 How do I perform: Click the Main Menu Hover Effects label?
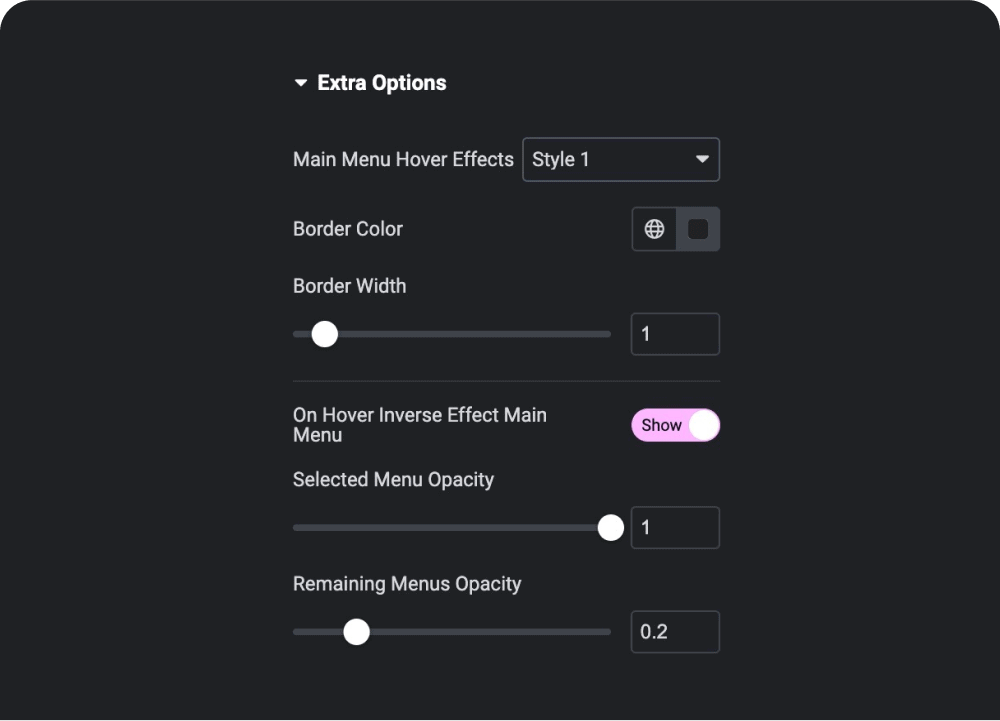pyautogui.click(x=403, y=159)
